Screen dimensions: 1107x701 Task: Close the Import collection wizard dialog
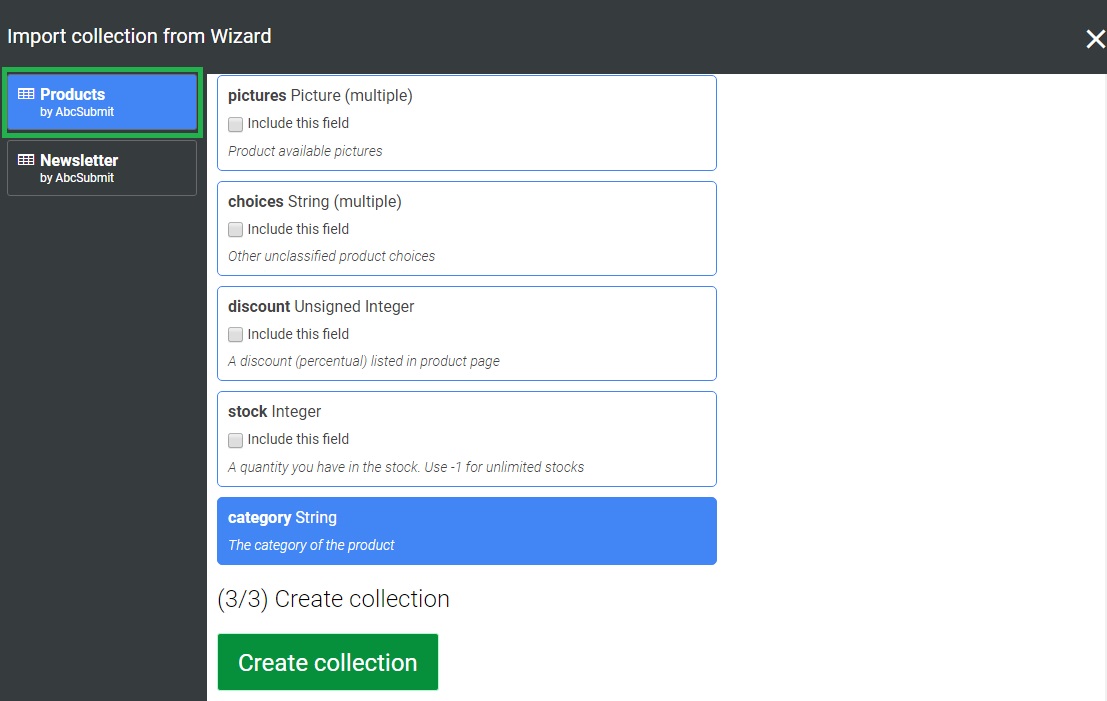(x=1094, y=39)
